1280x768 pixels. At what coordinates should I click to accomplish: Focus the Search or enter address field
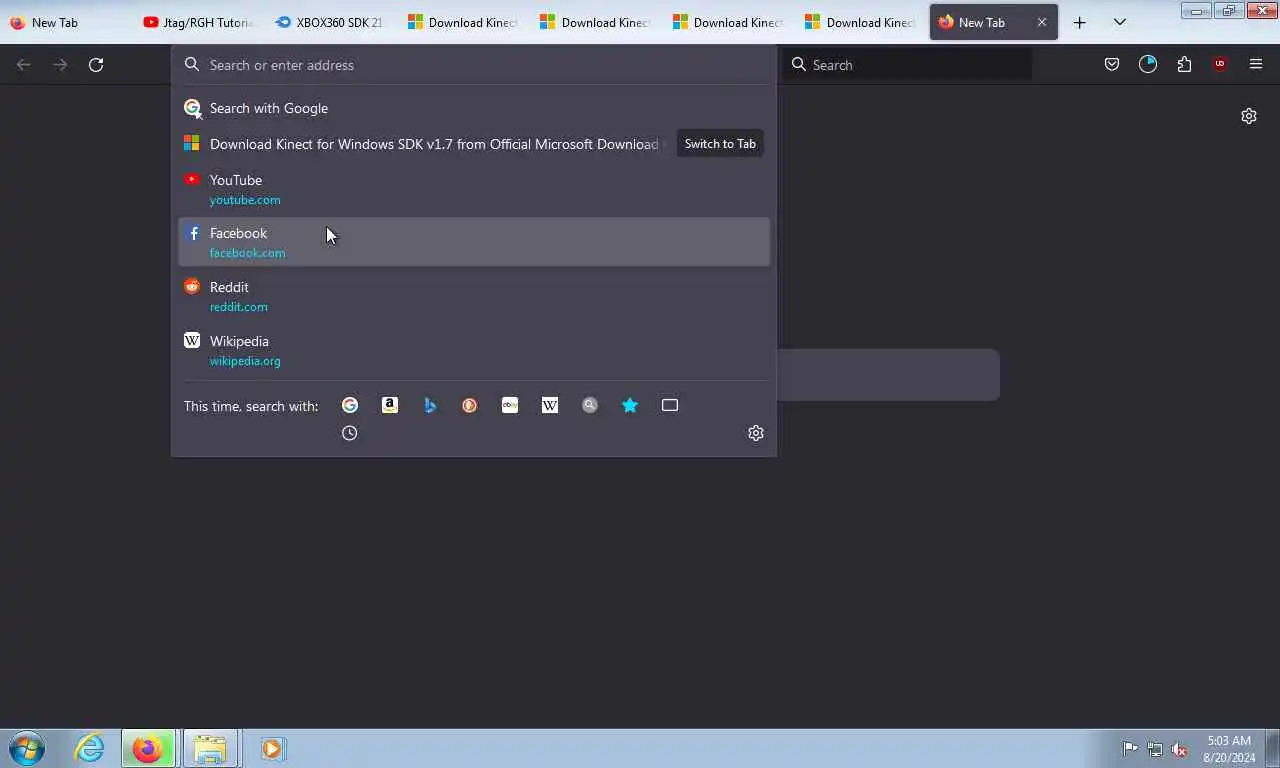(x=474, y=65)
